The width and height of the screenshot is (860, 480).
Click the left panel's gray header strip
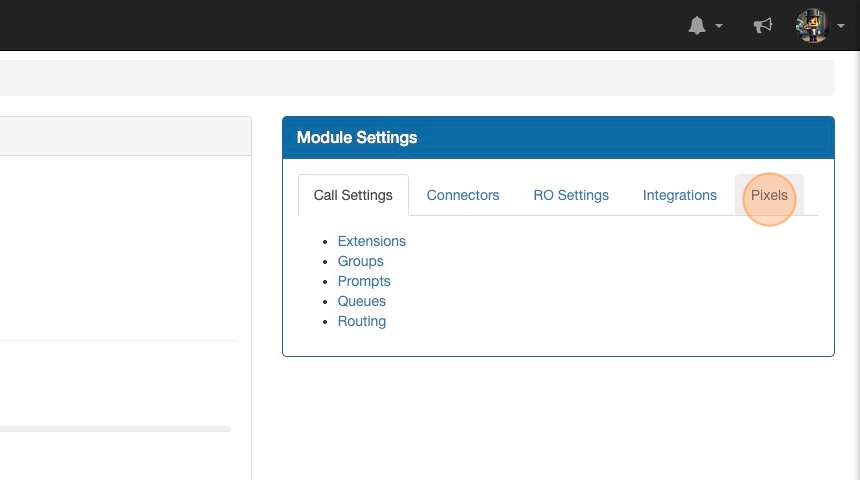click(125, 136)
